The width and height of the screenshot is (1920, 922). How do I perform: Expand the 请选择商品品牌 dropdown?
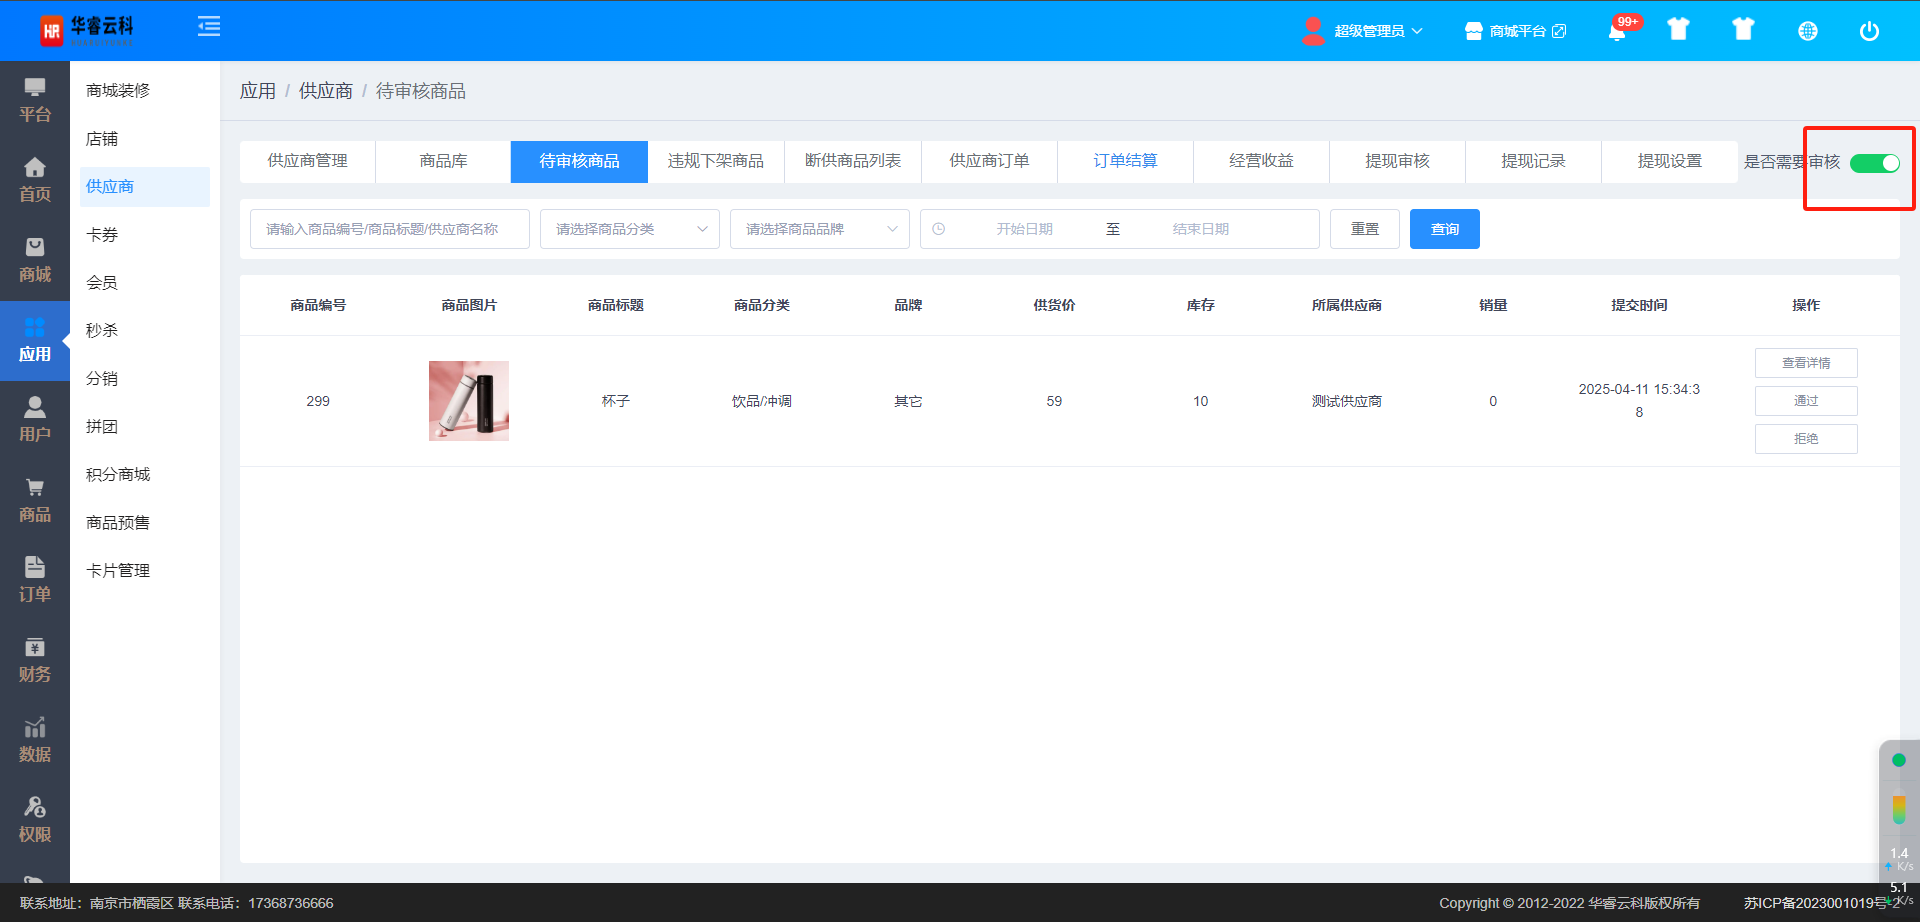[x=819, y=229]
